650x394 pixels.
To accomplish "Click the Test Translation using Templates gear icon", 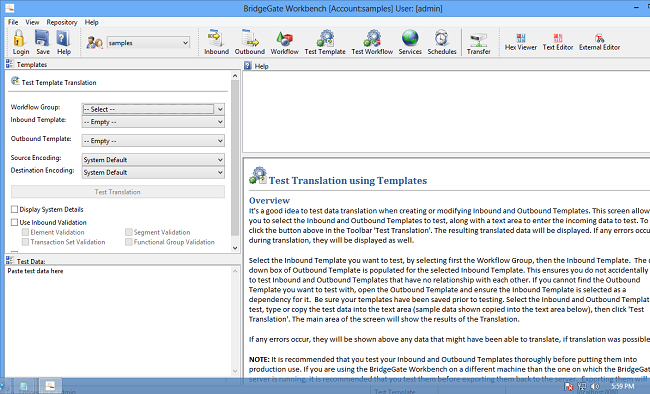I will pyautogui.click(x=258, y=176).
